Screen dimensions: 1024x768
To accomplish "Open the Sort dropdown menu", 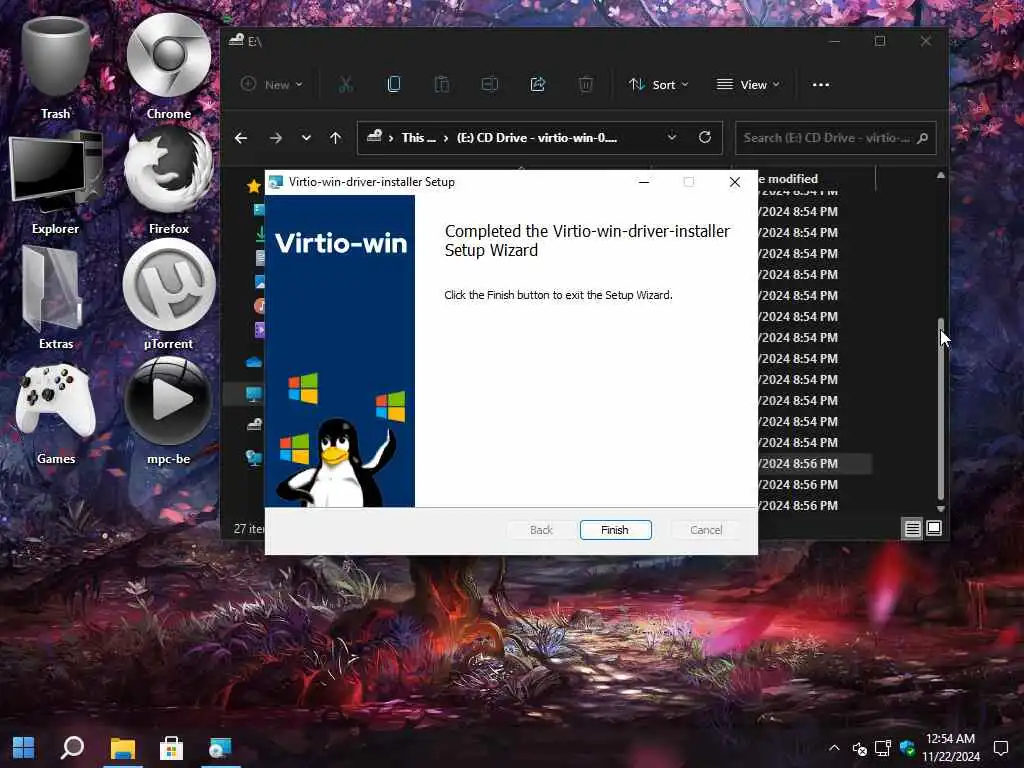I will pyautogui.click(x=658, y=84).
